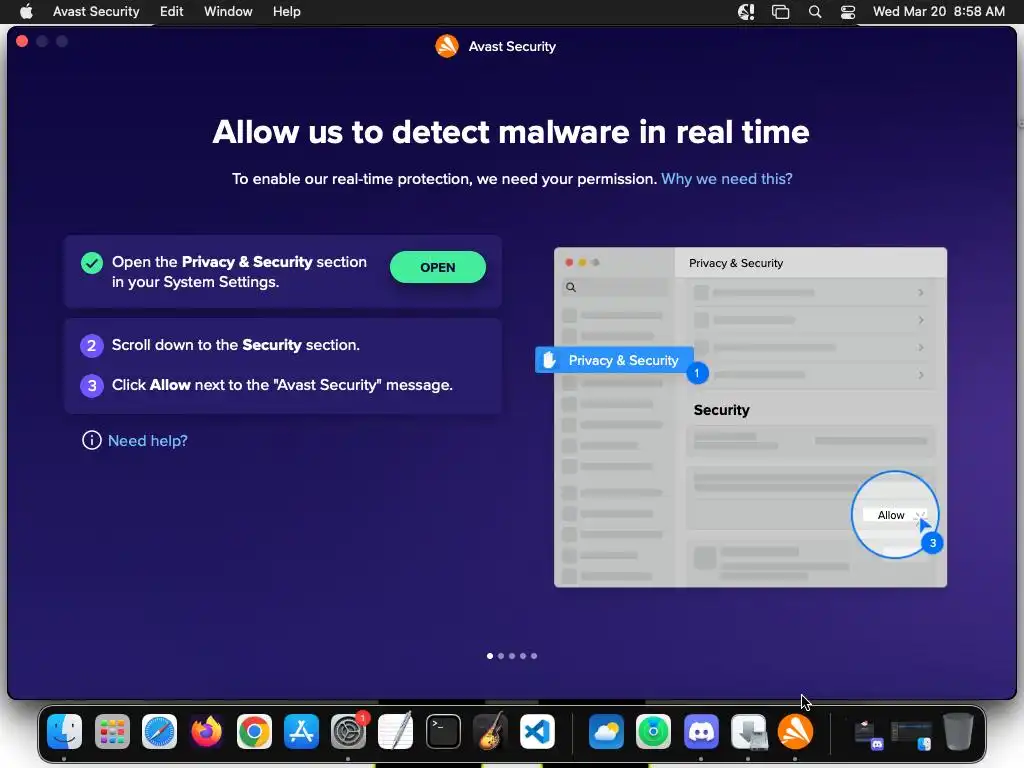Open the Weather app from the Dock
This screenshot has width=1024, height=768.
click(606, 731)
